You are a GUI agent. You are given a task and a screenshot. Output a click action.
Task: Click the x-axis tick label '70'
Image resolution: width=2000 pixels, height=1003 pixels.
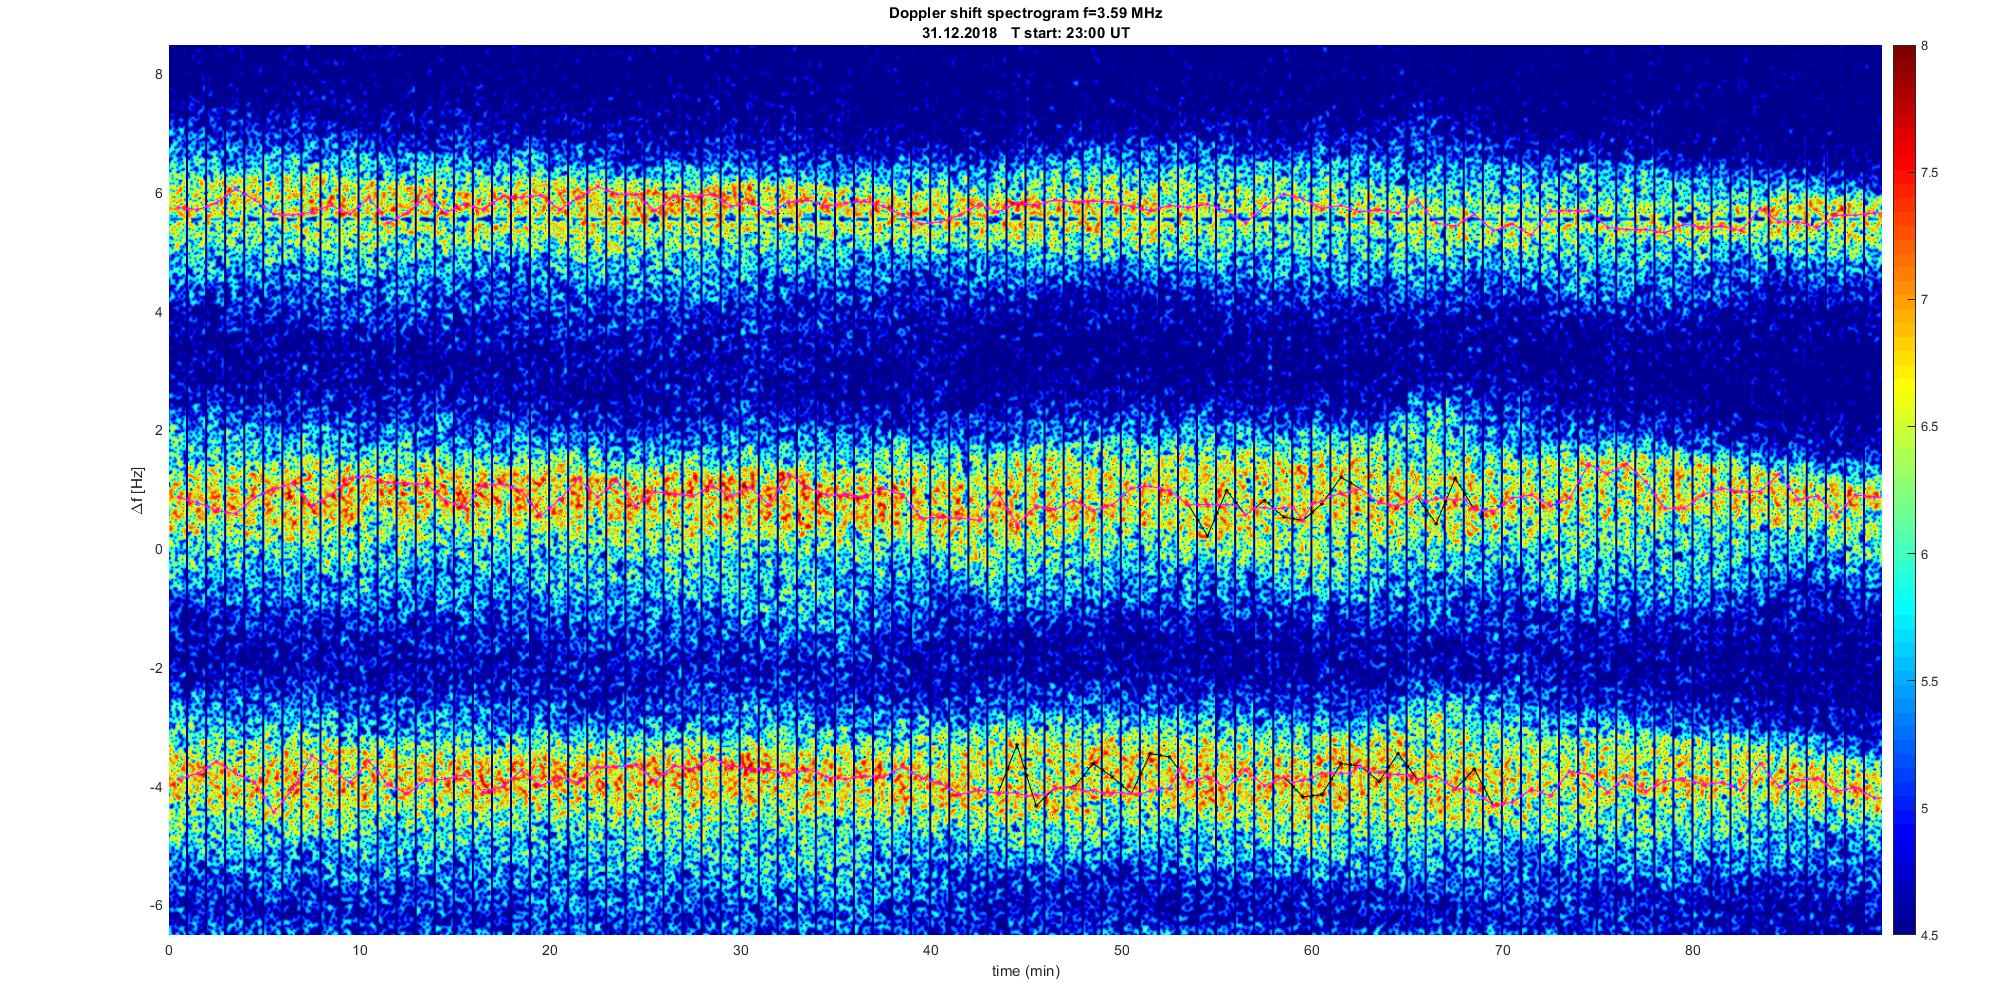(x=1502, y=950)
